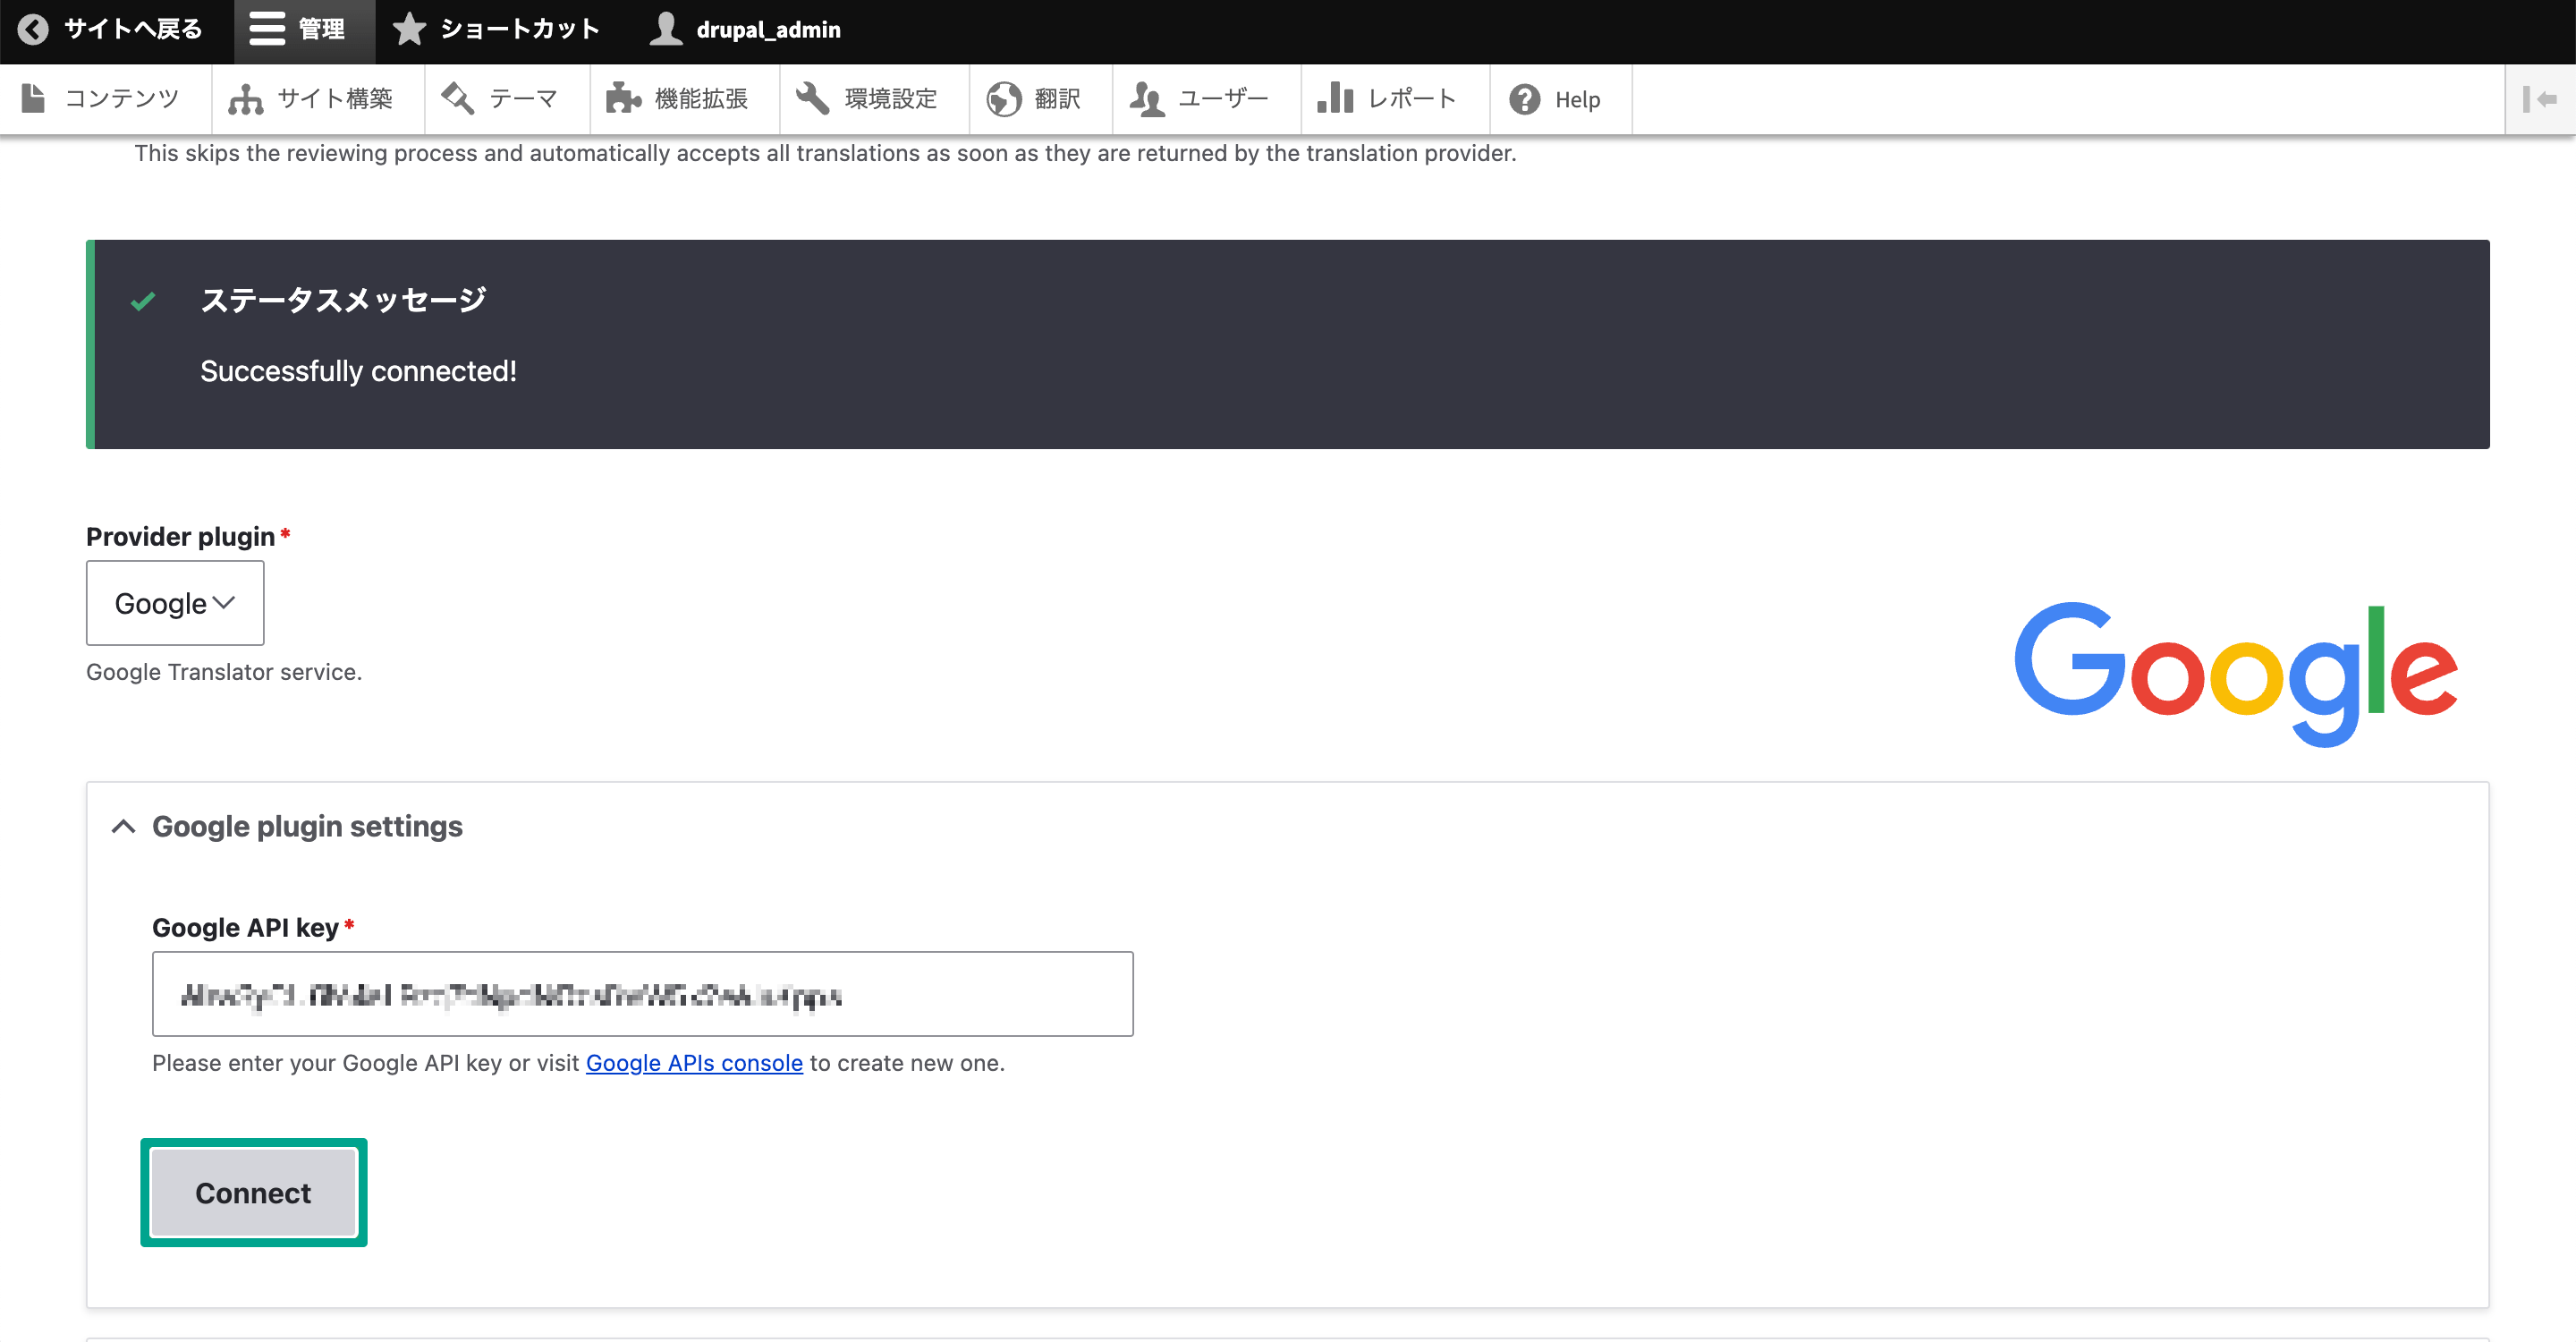The height and width of the screenshot is (1342, 2576).
Task: Click the Provider plugin label
Action: coord(180,537)
